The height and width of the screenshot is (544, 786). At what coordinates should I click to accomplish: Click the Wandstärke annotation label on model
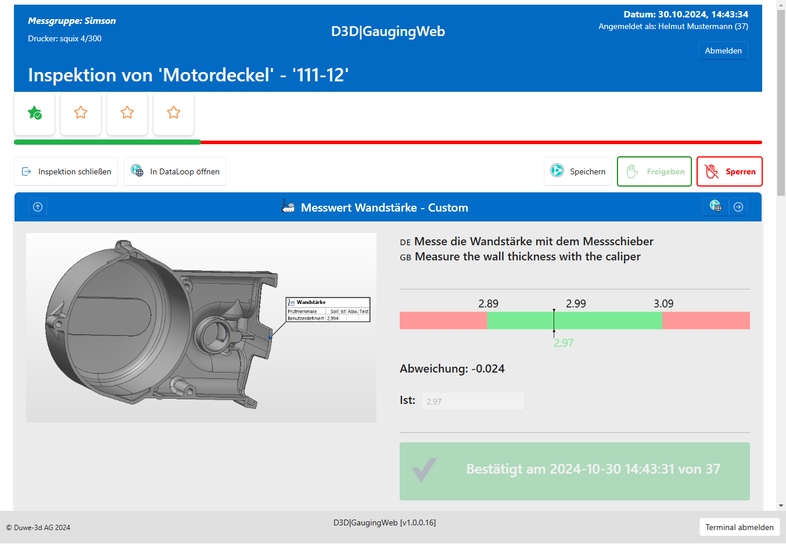(328, 309)
